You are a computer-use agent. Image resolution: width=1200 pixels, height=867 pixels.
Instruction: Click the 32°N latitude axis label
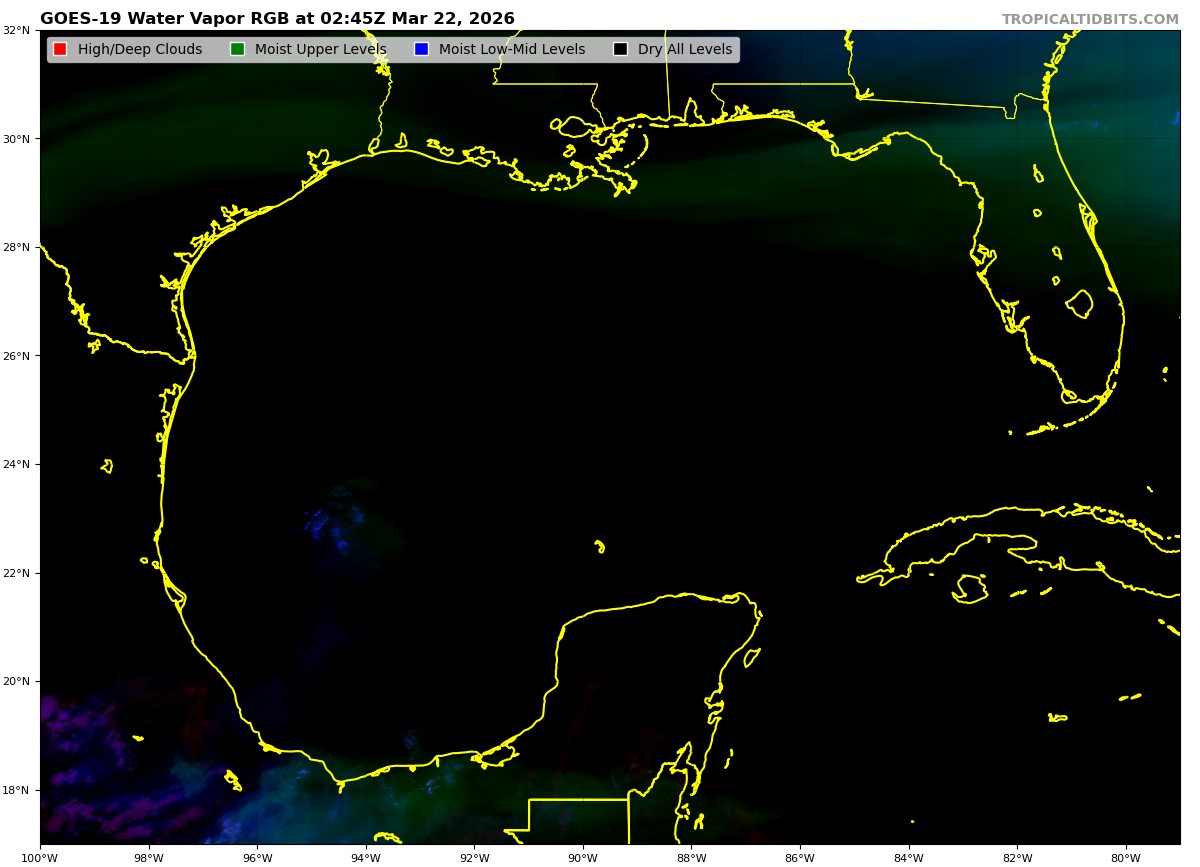point(17,30)
